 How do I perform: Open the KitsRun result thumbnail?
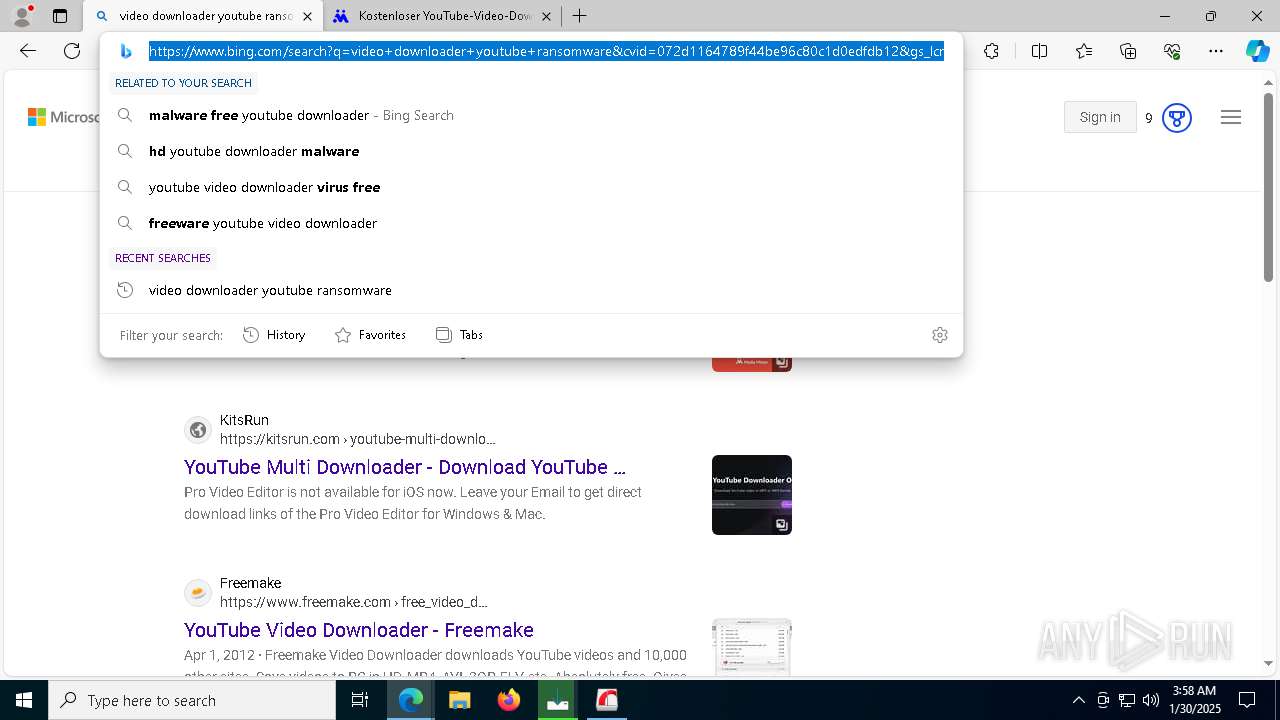click(x=752, y=495)
